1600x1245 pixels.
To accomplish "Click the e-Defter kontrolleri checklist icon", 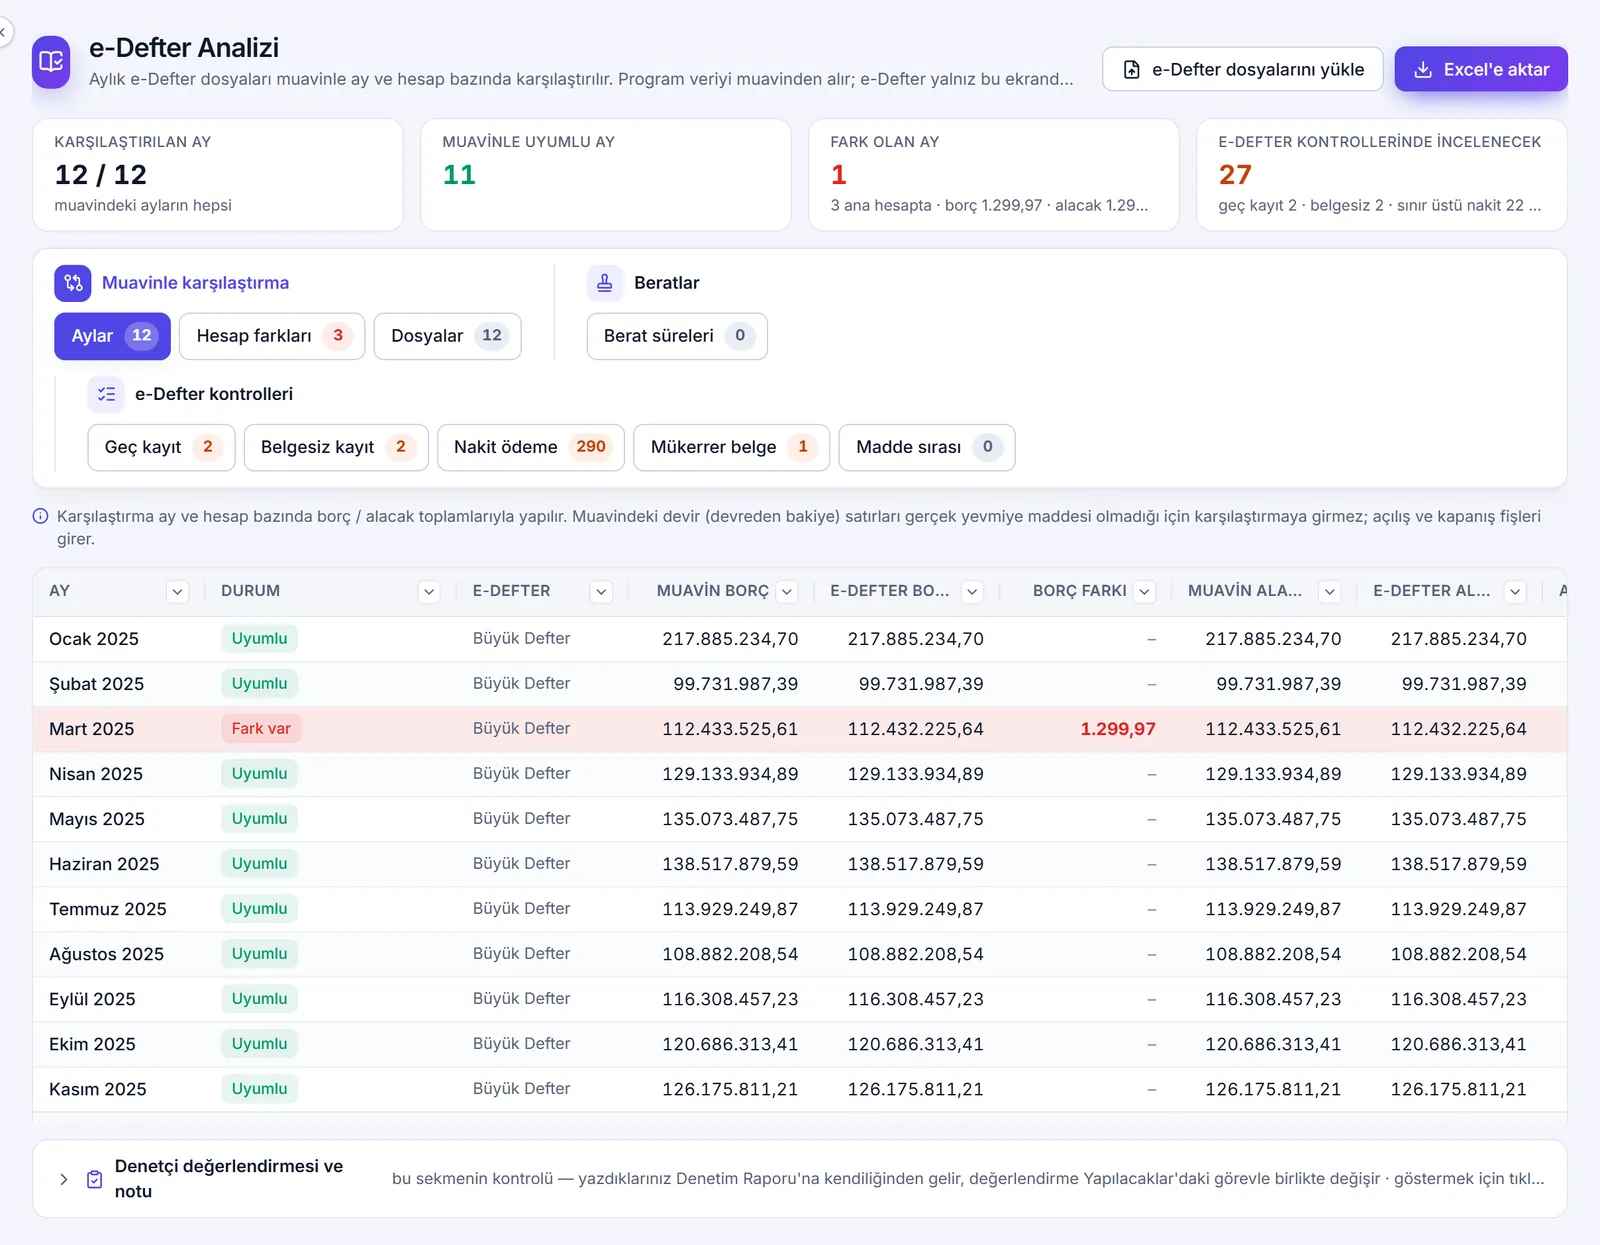I will [106, 394].
